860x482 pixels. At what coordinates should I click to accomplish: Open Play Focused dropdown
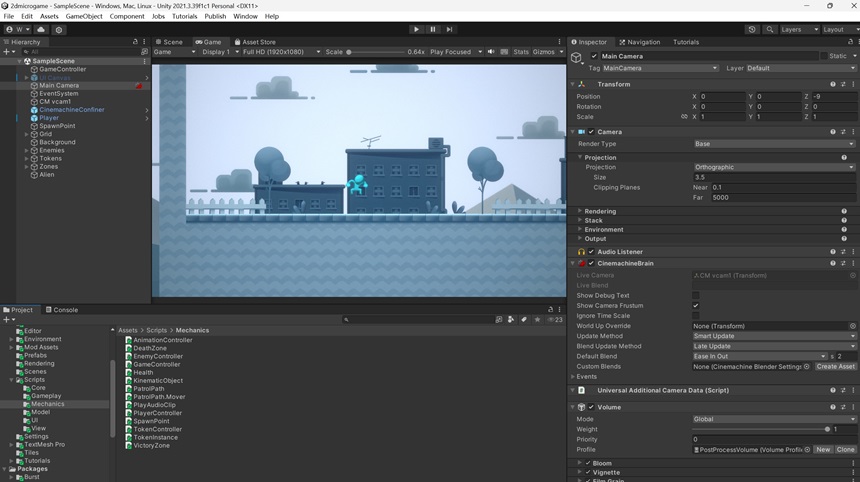tap(456, 52)
